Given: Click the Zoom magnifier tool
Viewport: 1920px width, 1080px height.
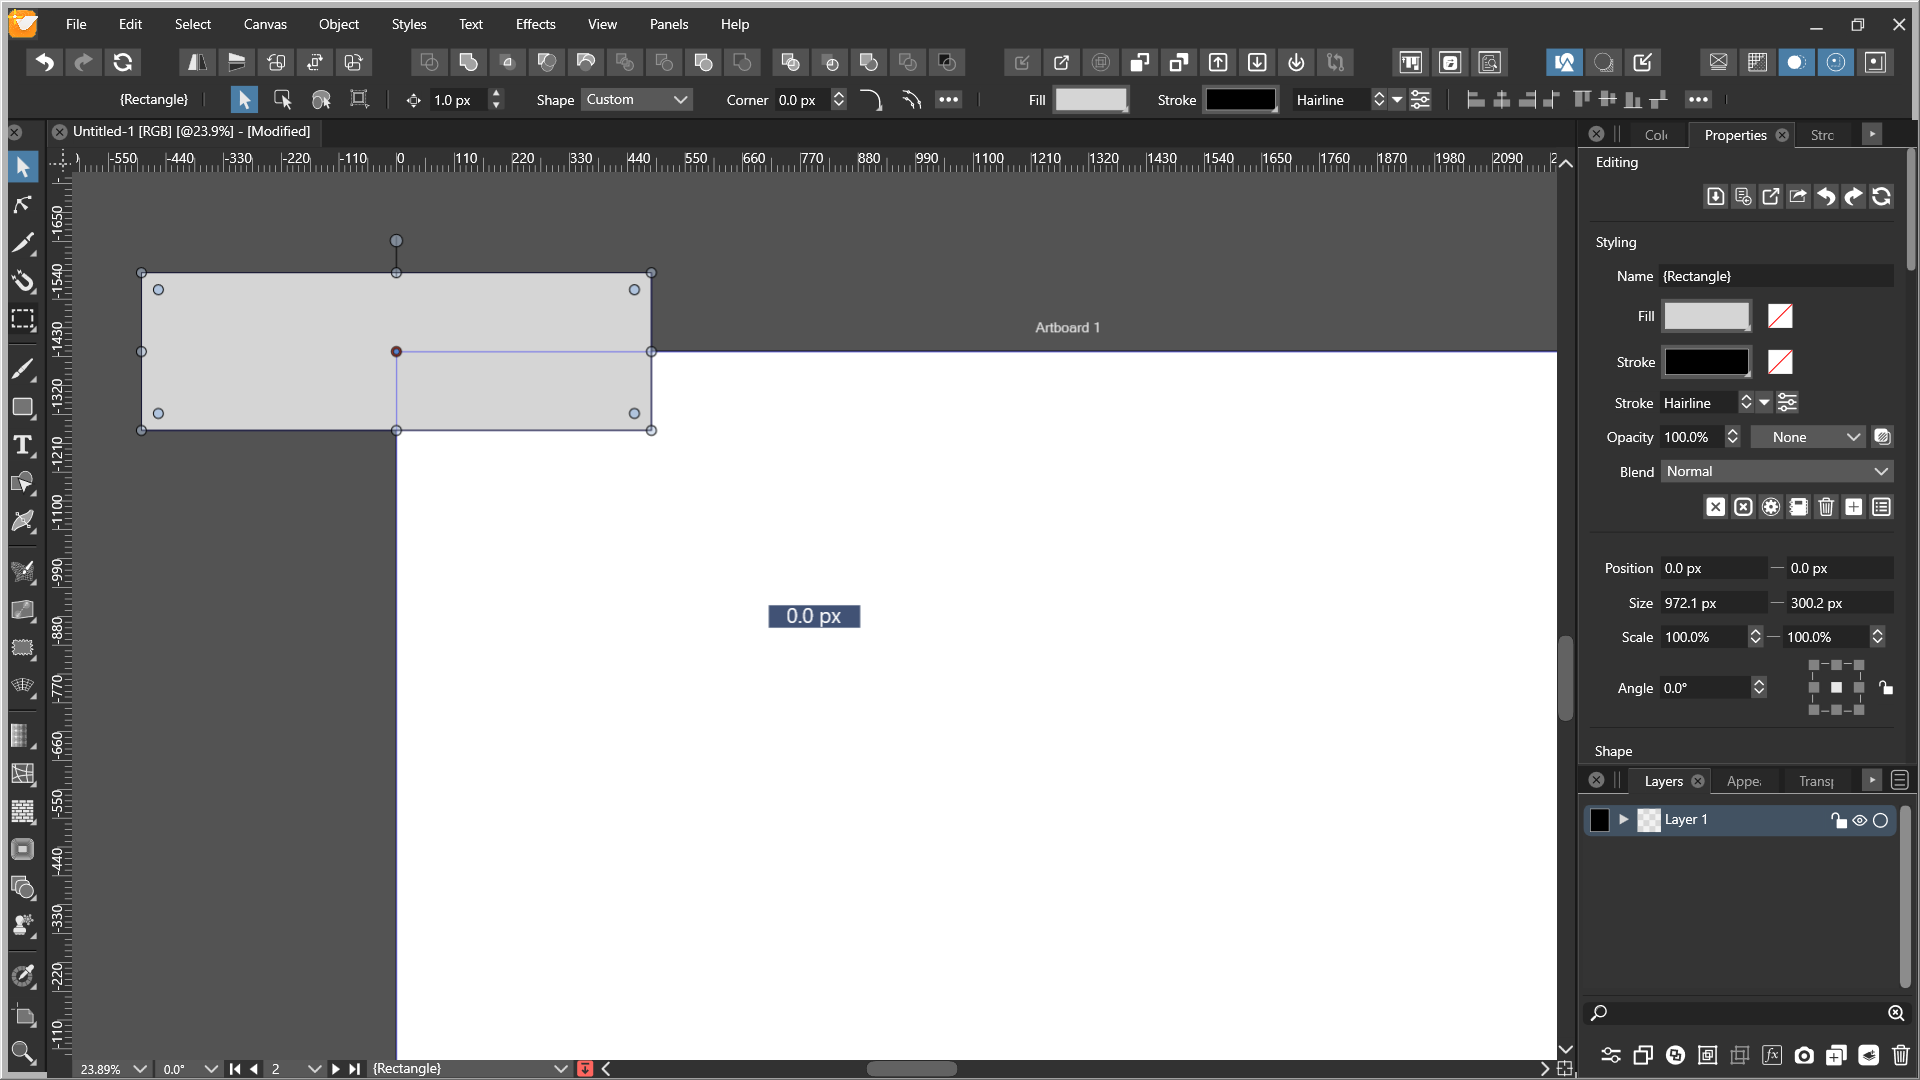Looking at the screenshot, I should tap(22, 1052).
